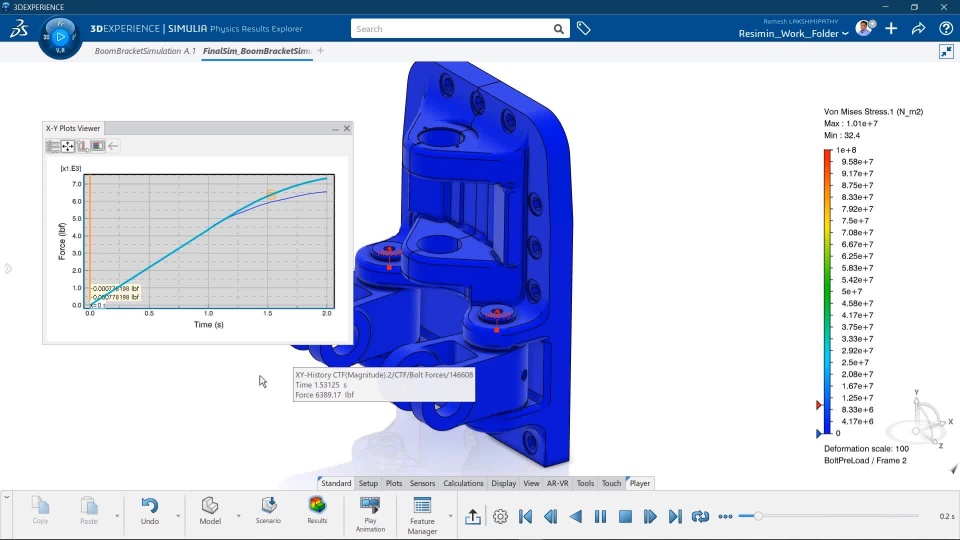Click the first list icon in X-Y Plots Viewer toolbar
The height and width of the screenshot is (540, 960).
click(x=53, y=146)
